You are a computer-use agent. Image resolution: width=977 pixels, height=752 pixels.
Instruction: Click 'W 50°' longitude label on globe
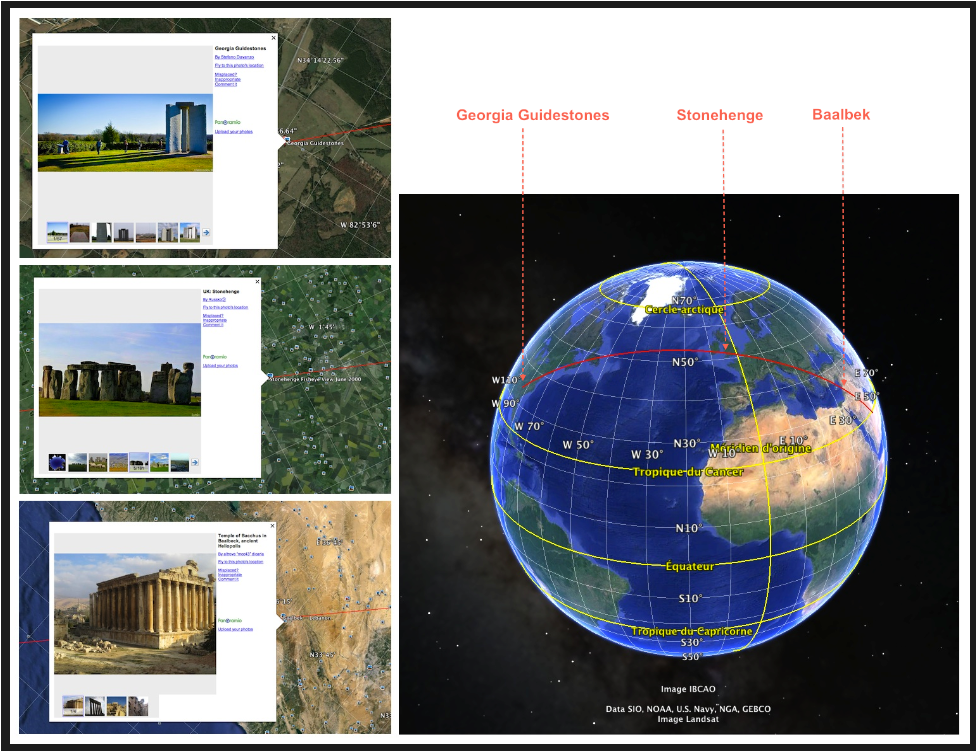coord(578,445)
